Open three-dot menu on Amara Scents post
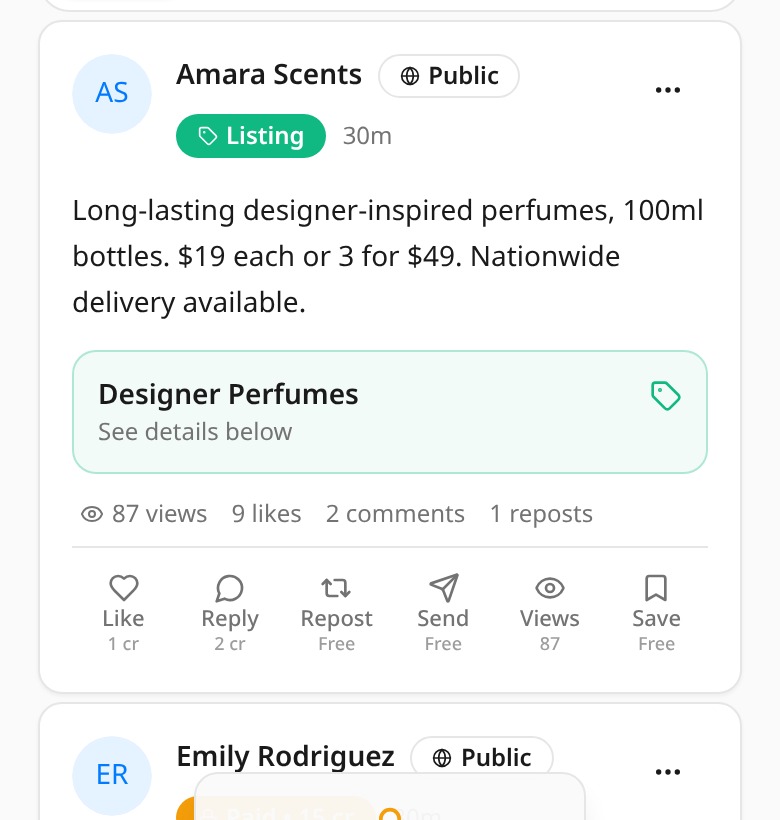 click(668, 90)
